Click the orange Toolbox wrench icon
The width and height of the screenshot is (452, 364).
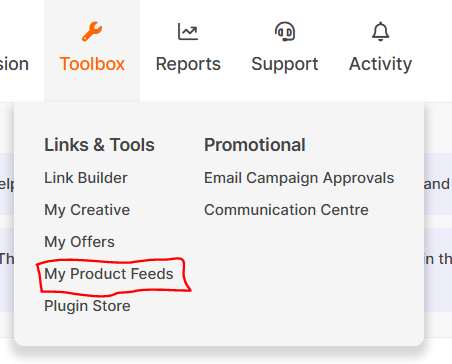pyautogui.click(x=92, y=32)
